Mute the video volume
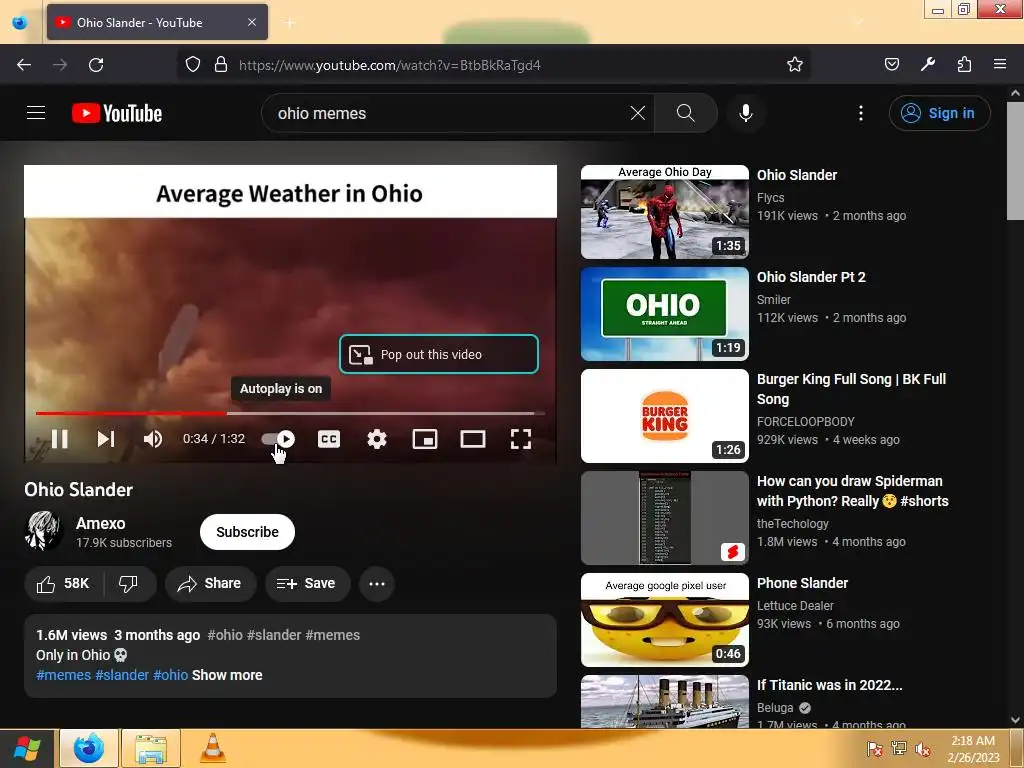This screenshot has width=1024, height=768. click(x=153, y=439)
